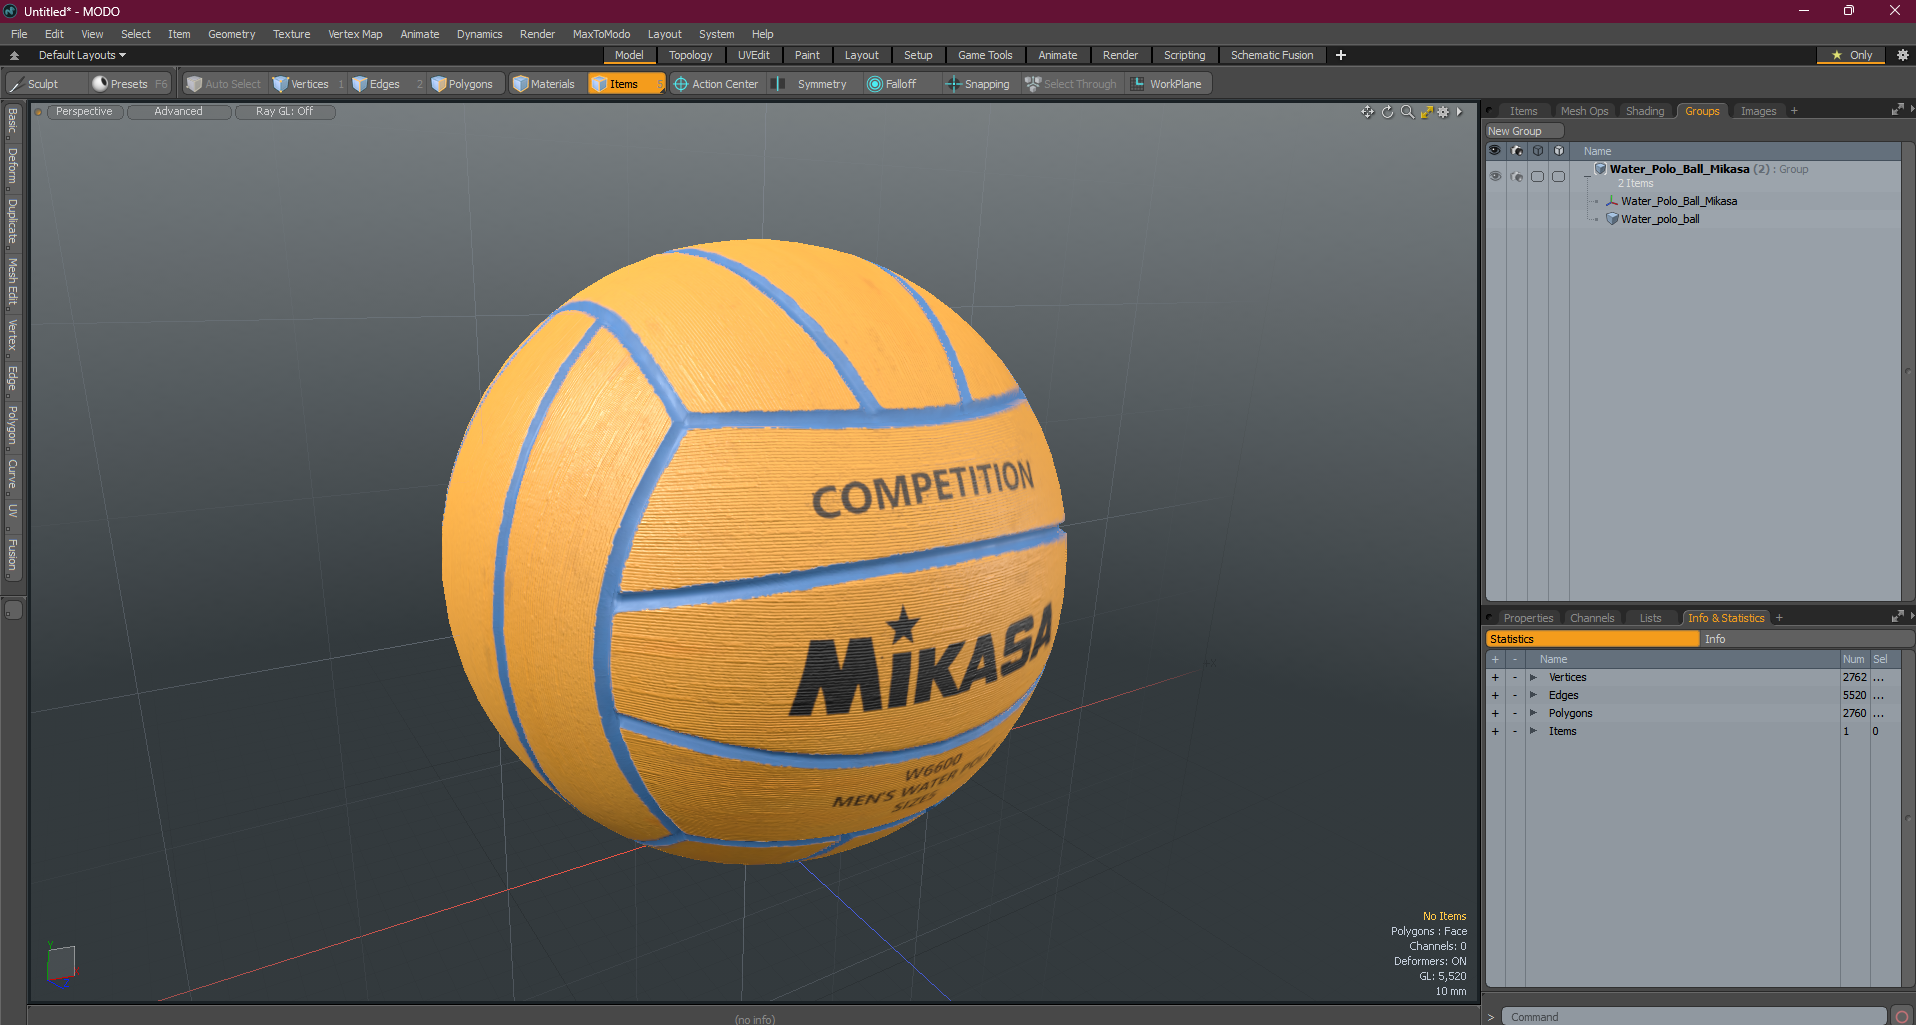The height and width of the screenshot is (1025, 1916).
Task: Open viewport settings gear icon
Action: coord(1443,112)
